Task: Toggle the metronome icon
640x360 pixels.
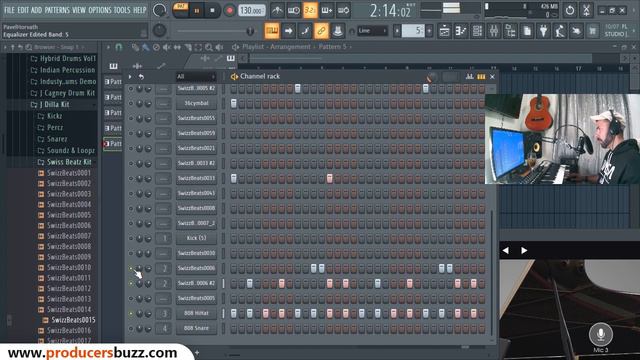Action: pyautogui.click(x=277, y=11)
